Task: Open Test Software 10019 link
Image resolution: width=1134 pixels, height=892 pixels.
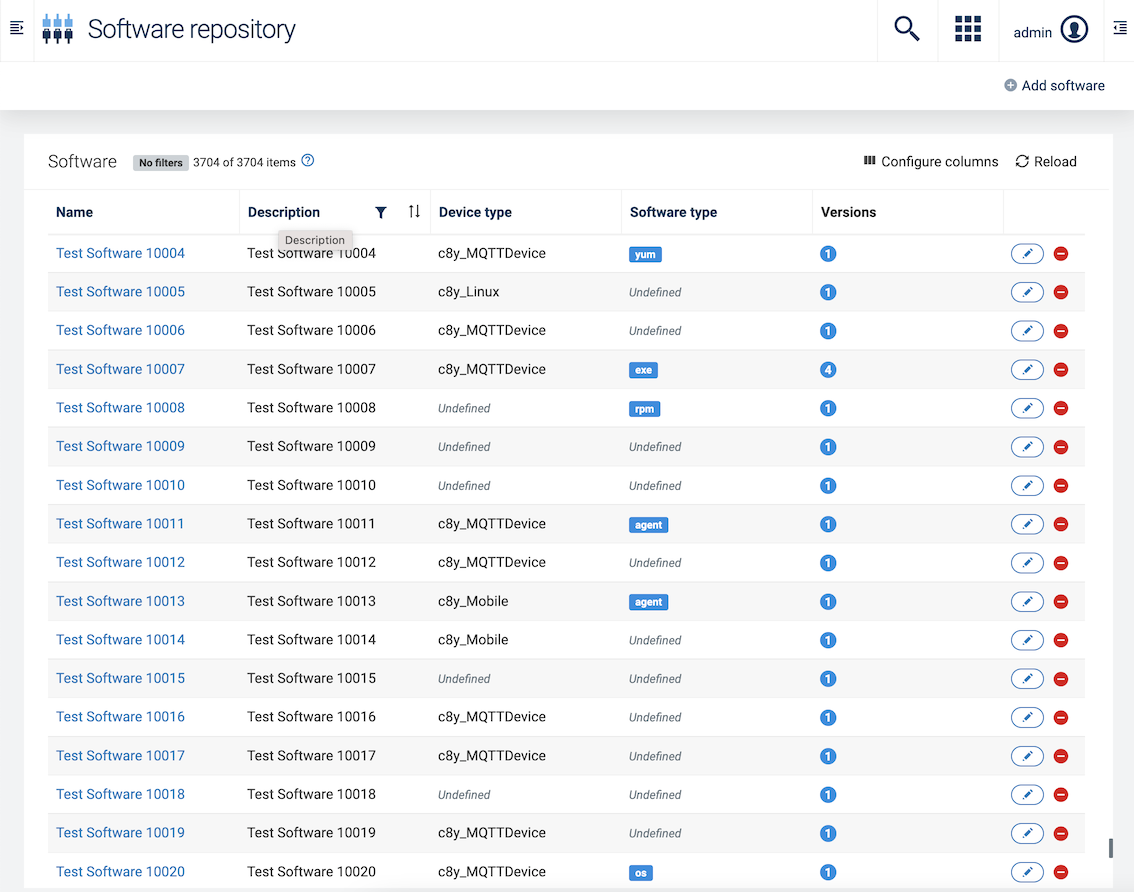Action: coord(120,833)
